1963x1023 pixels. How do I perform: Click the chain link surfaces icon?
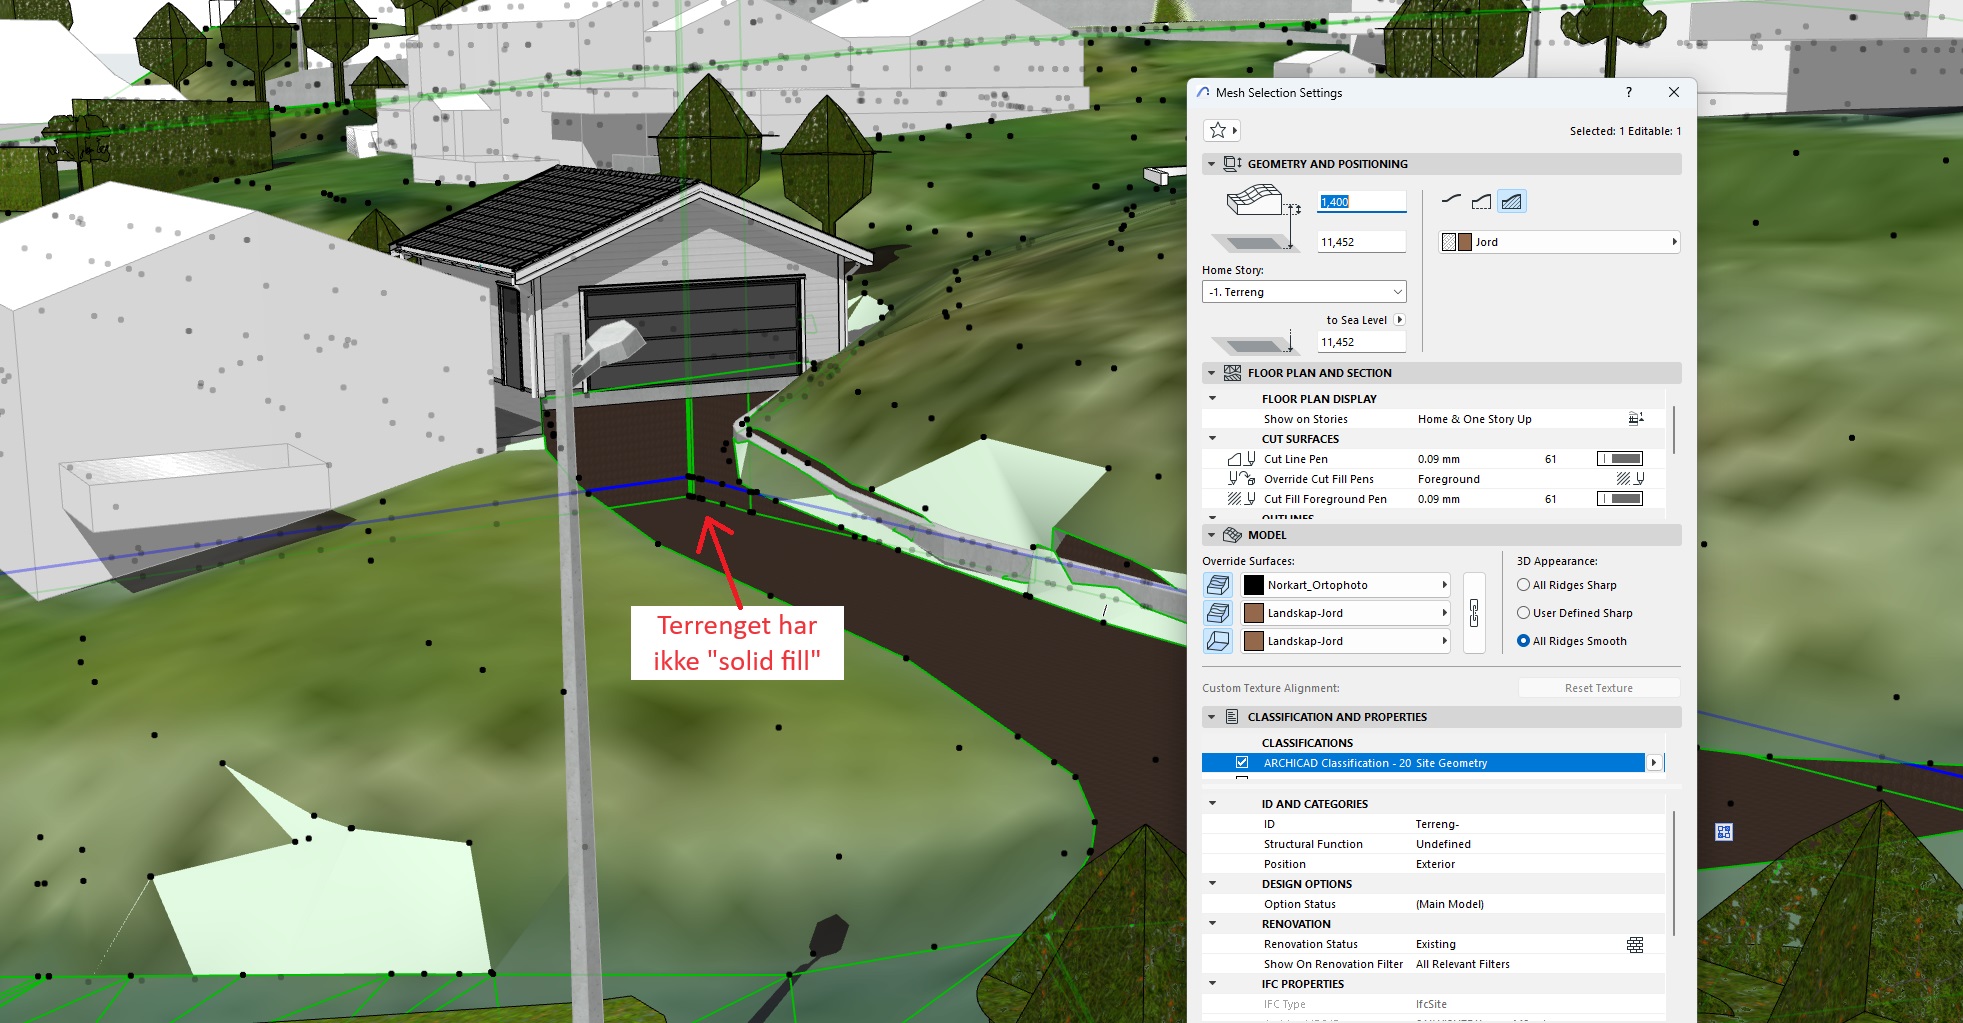click(x=1474, y=613)
